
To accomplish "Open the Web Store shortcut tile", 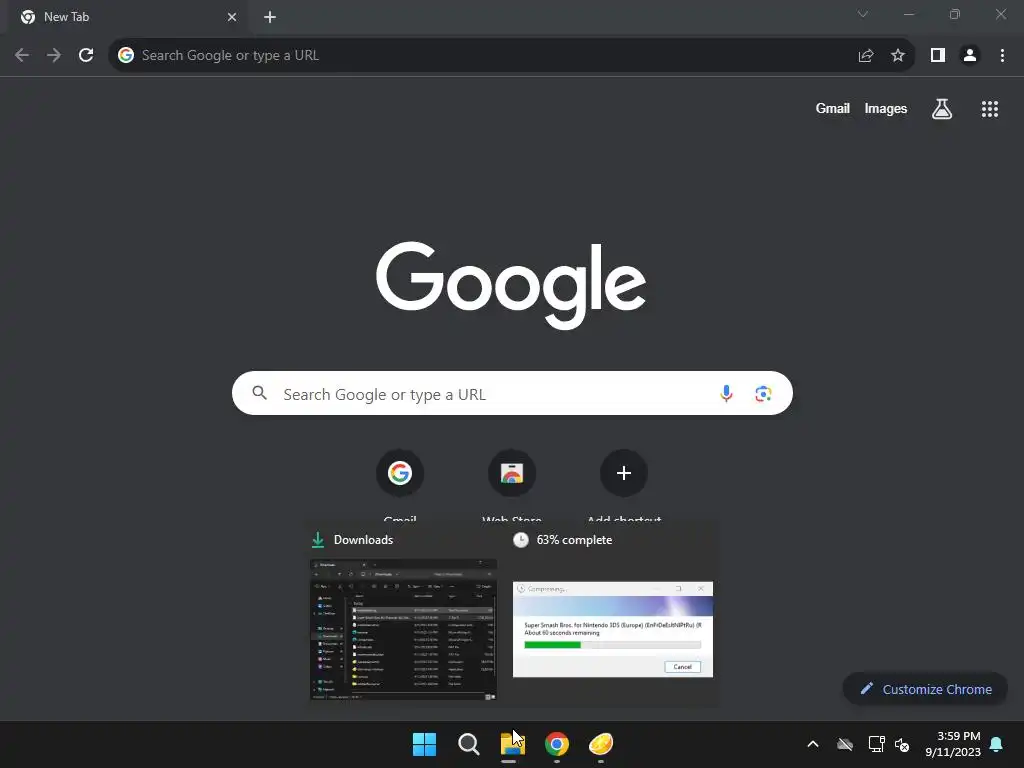I will 512,473.
